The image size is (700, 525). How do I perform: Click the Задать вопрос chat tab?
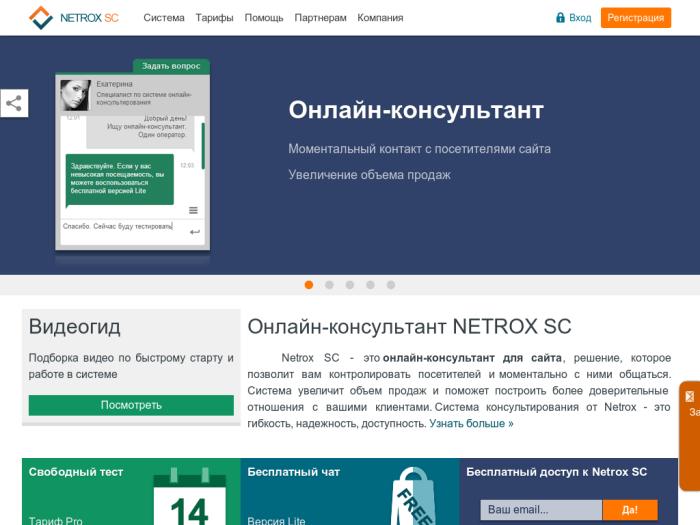tap(171, 66)
